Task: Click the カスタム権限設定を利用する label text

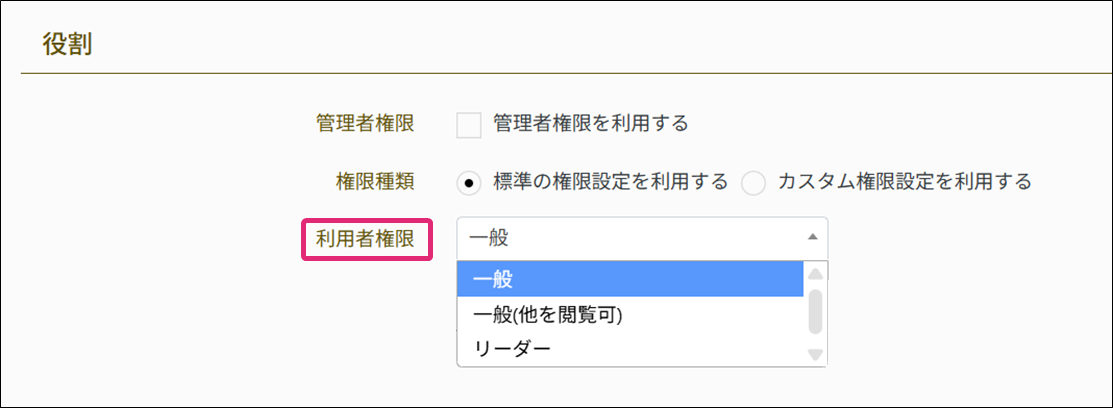Action: pos(903,182)
